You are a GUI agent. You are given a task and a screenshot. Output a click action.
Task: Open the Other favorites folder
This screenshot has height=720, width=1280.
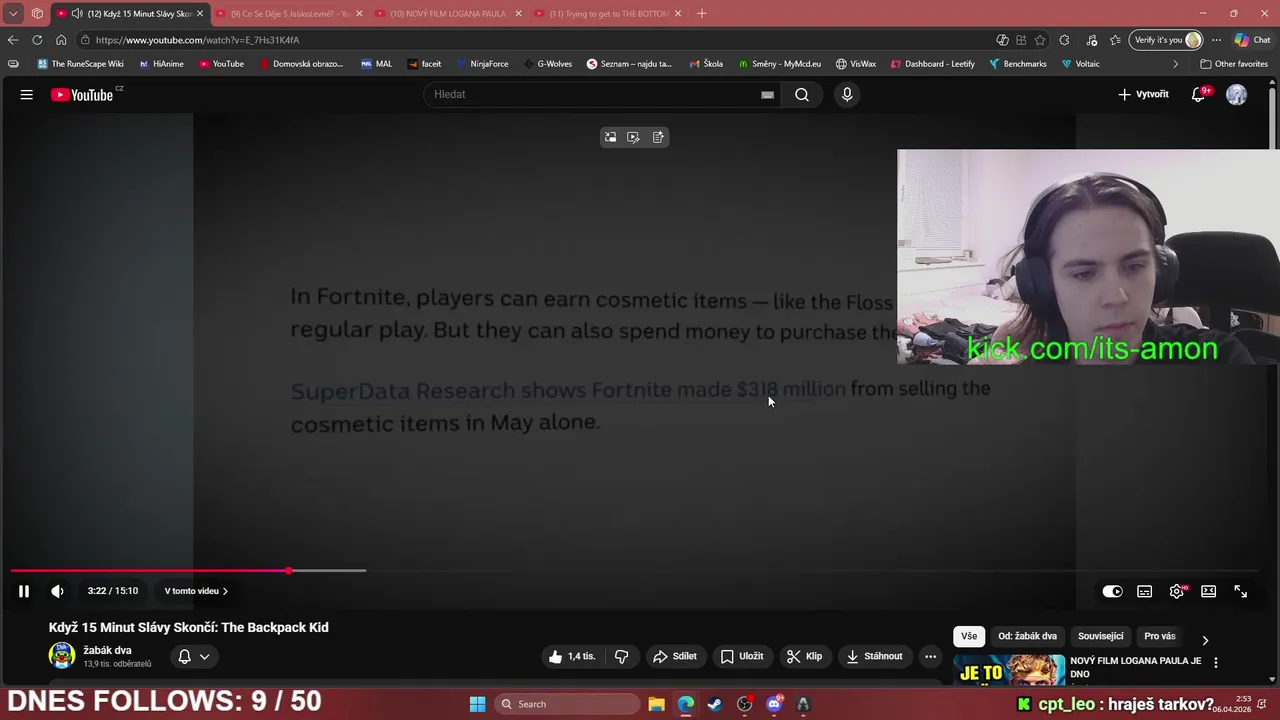click(x=1234, y=64)
